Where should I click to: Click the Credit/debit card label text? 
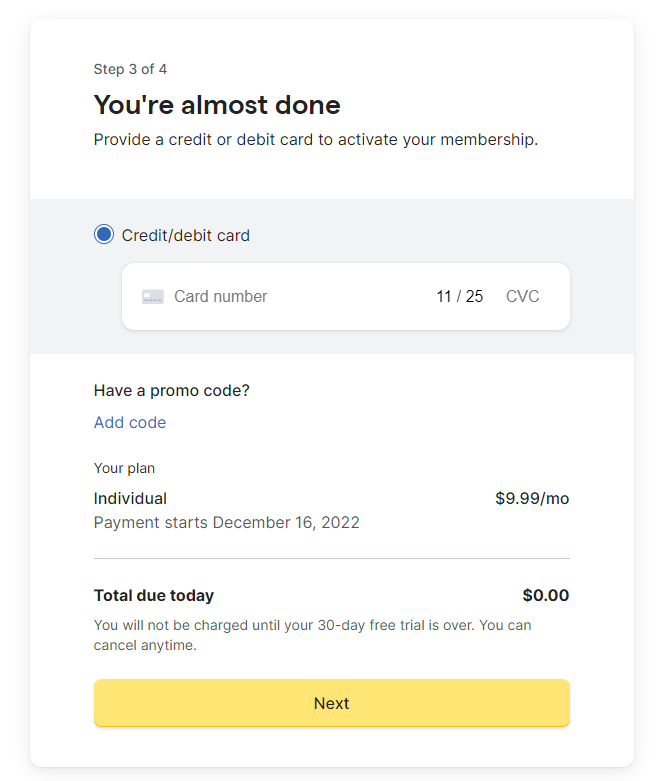click(x=185, y=236)
